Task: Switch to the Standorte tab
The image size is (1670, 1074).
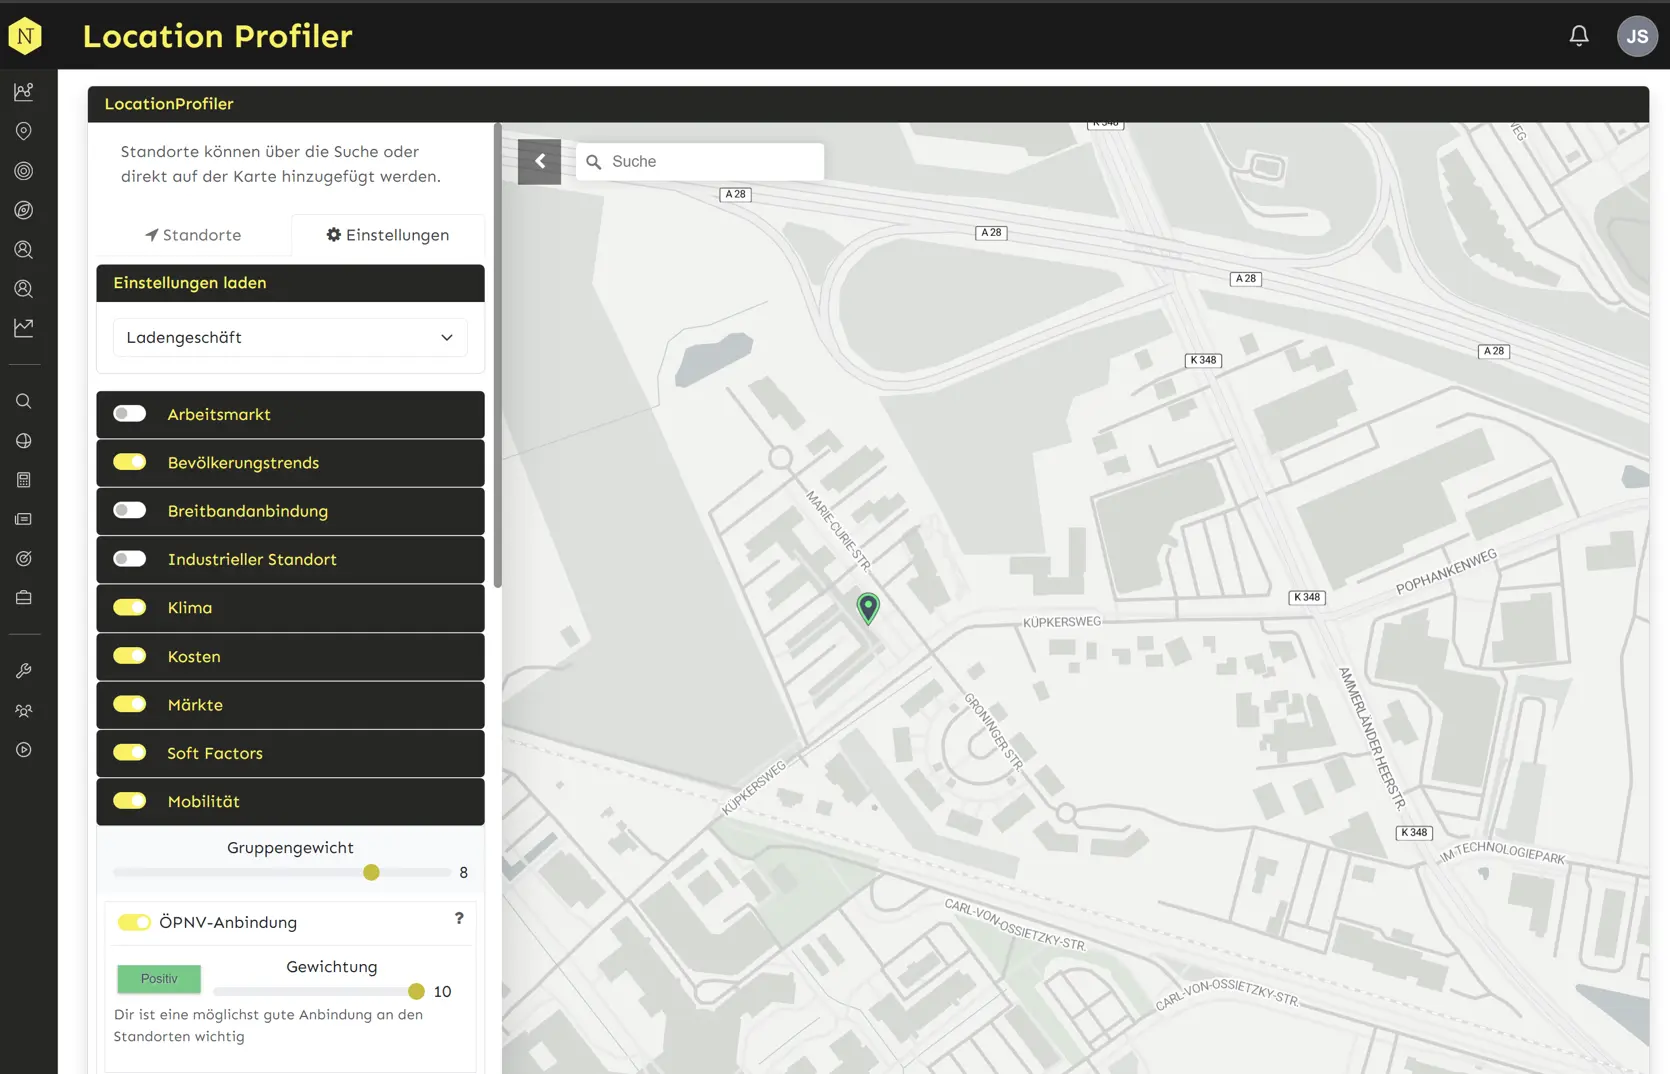Action: (x=193, y=235)
